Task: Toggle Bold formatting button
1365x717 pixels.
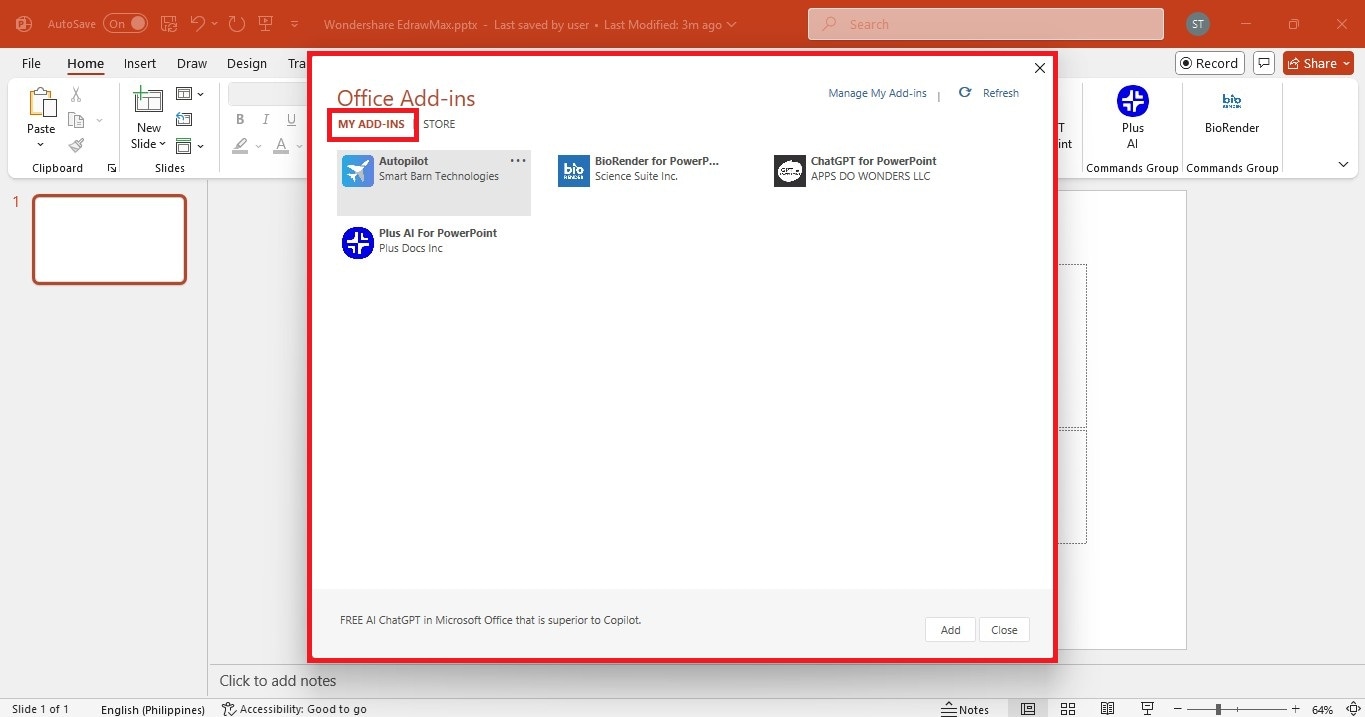Action: pos(240,120)
